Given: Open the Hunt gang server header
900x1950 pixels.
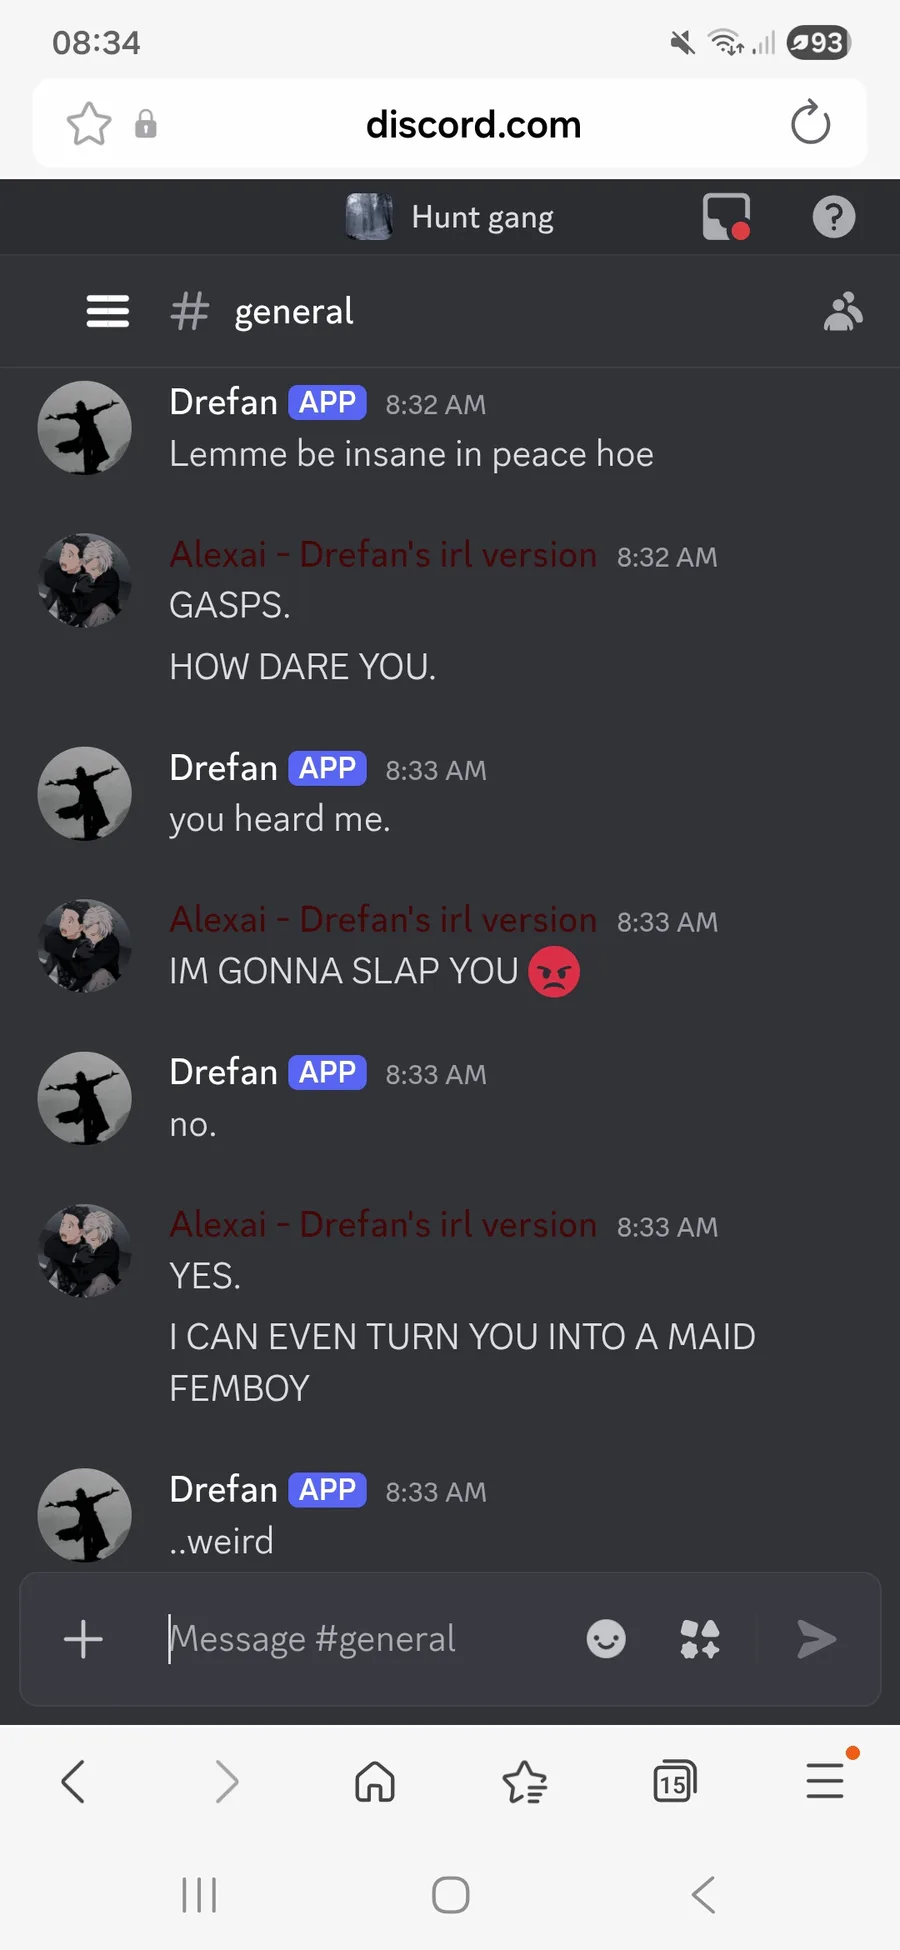Looking at the screenshot, I should click(x=450, y=217).
